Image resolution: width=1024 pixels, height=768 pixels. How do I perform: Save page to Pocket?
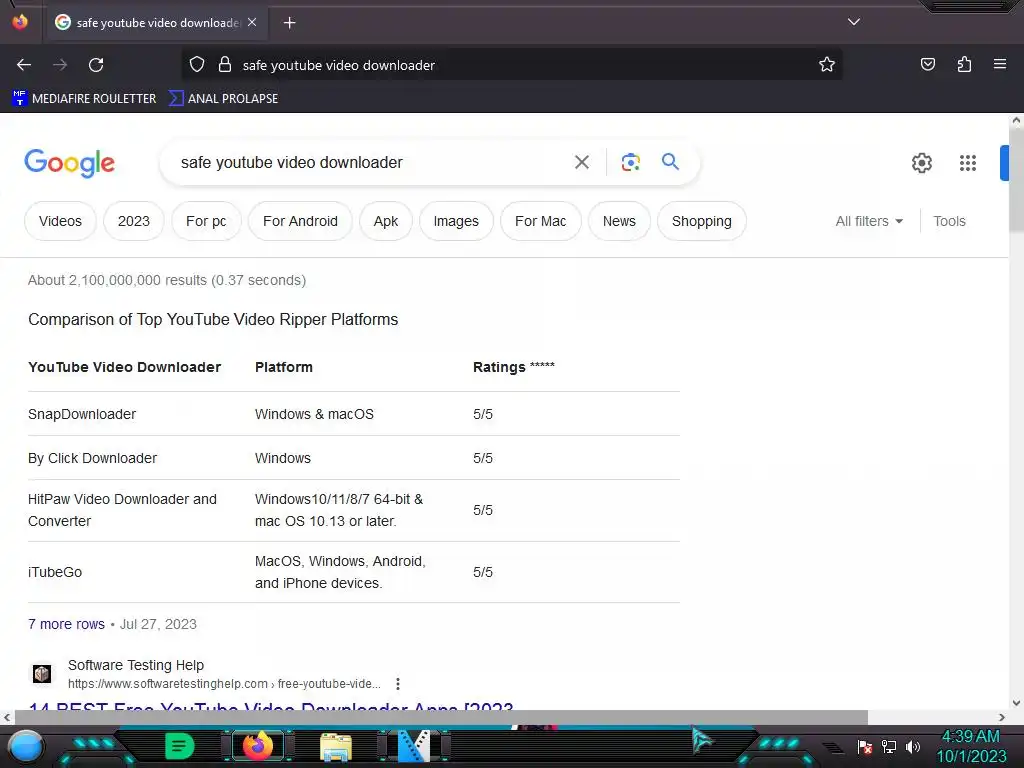[x=927, y=64]
